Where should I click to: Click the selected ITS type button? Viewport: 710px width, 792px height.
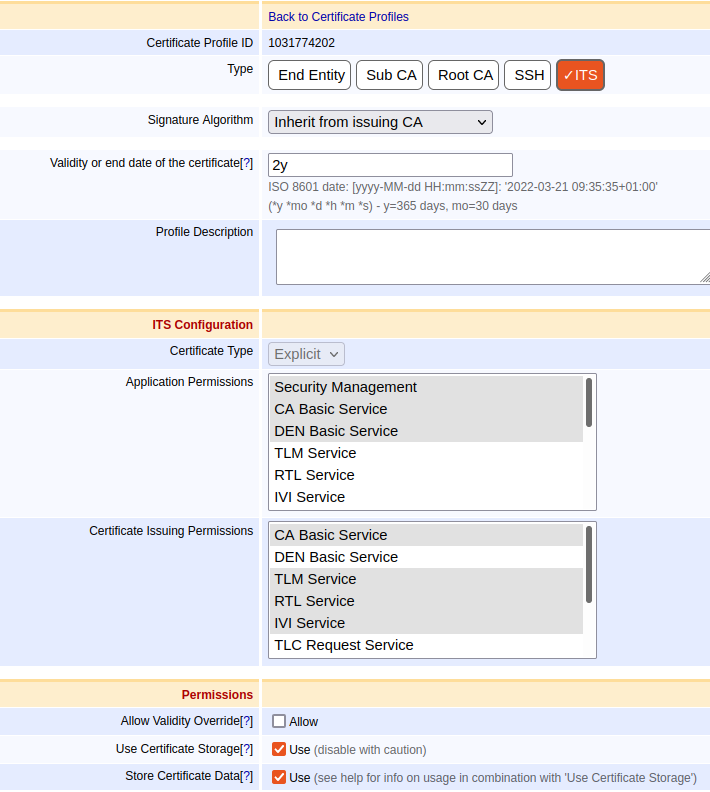580,75
